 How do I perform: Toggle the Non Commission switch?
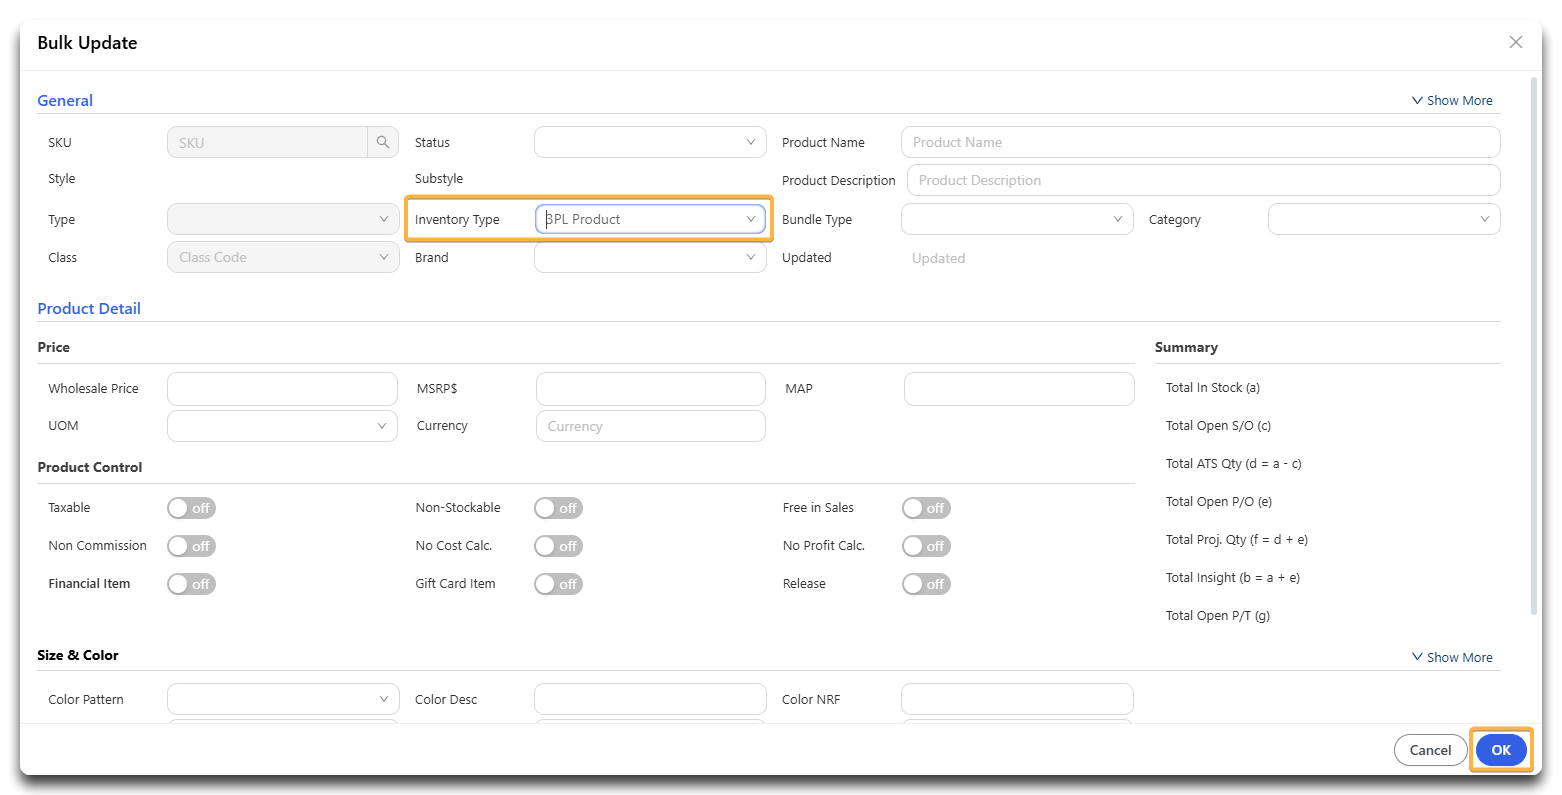(191, 546)
